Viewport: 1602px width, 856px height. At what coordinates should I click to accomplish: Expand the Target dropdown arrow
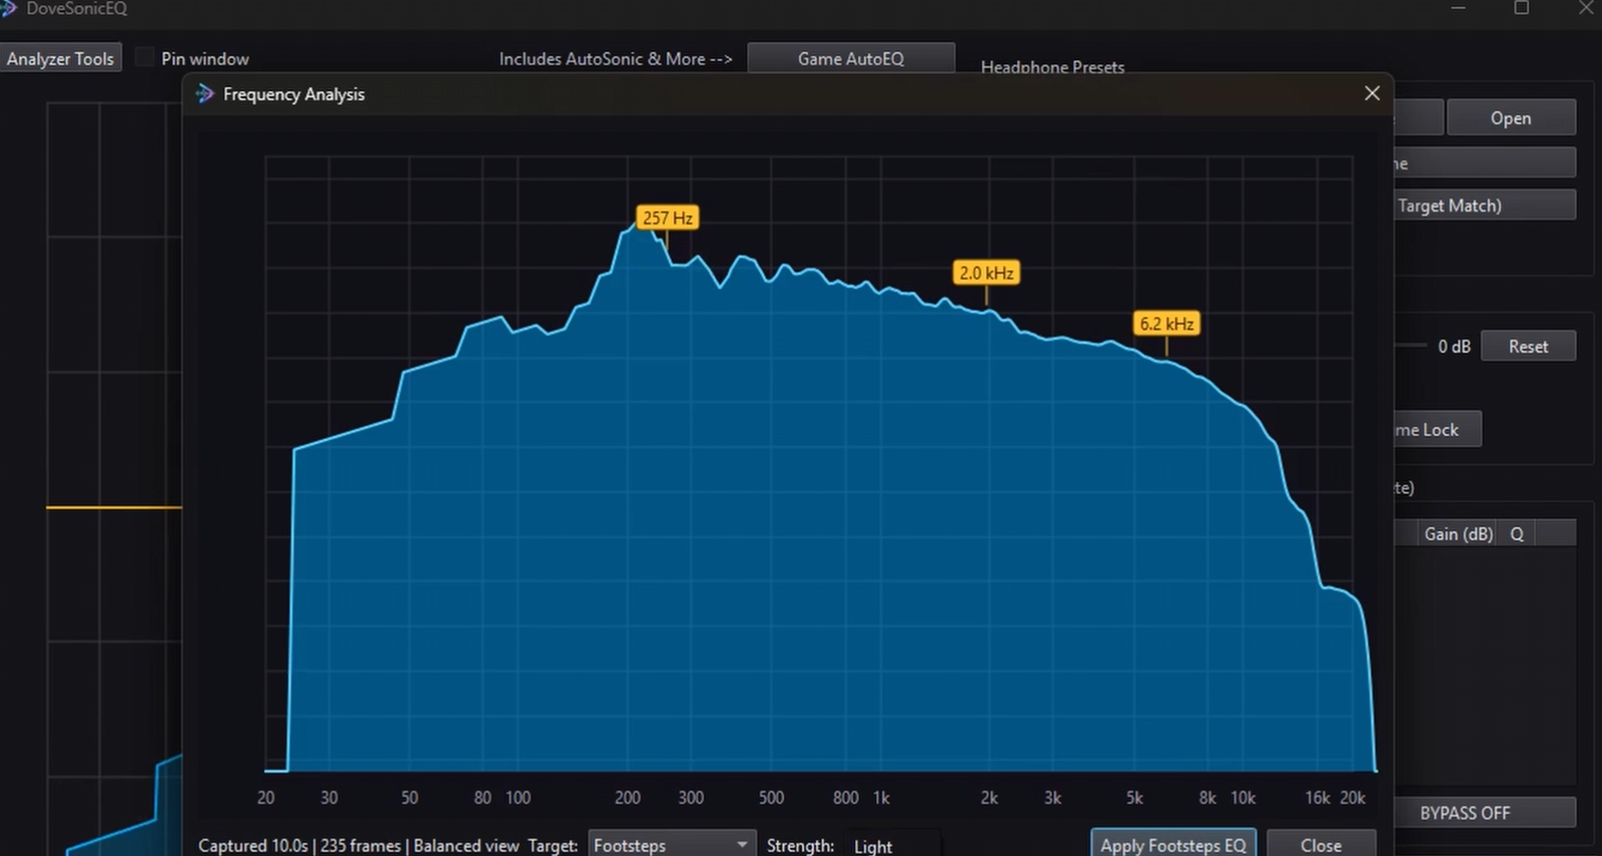pos(742,845)
